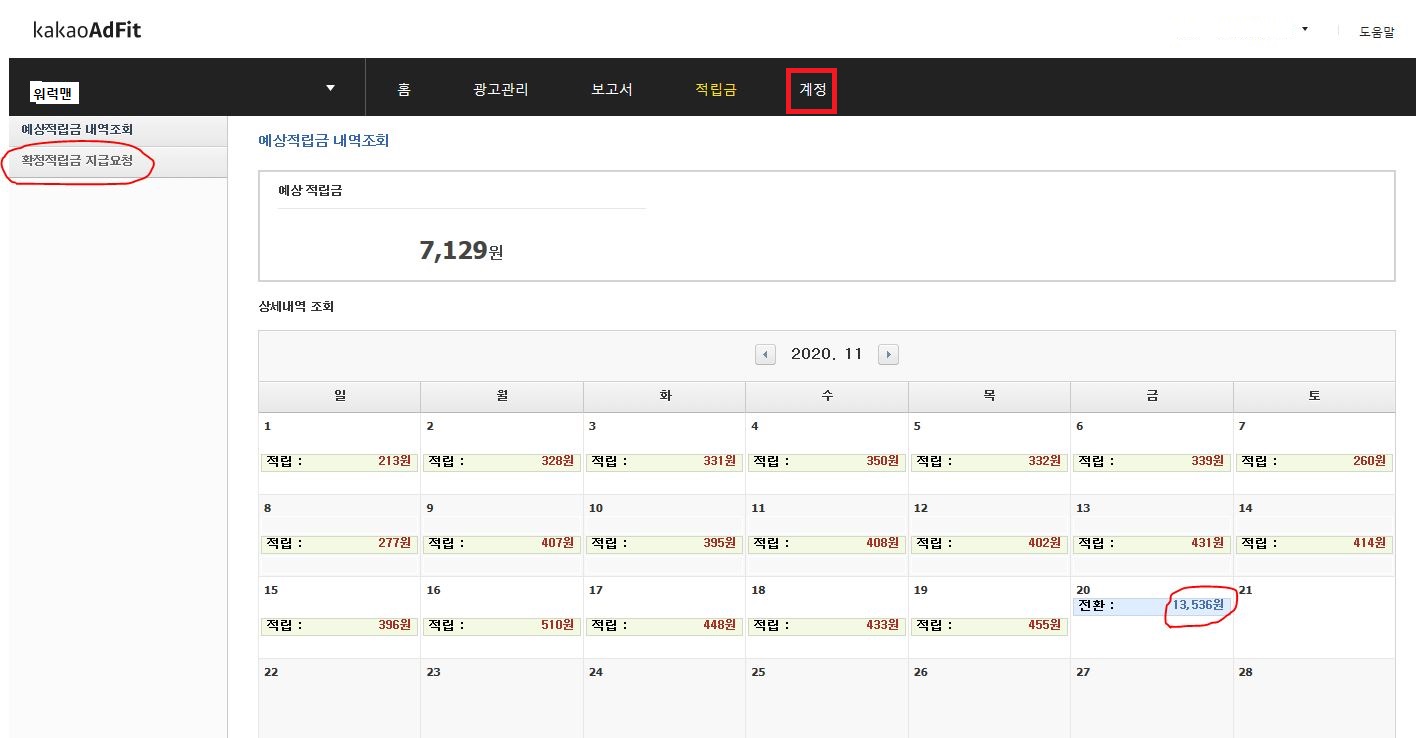Click the 토 column header
Screen dimensions: 1416x738
point(1314,396)
